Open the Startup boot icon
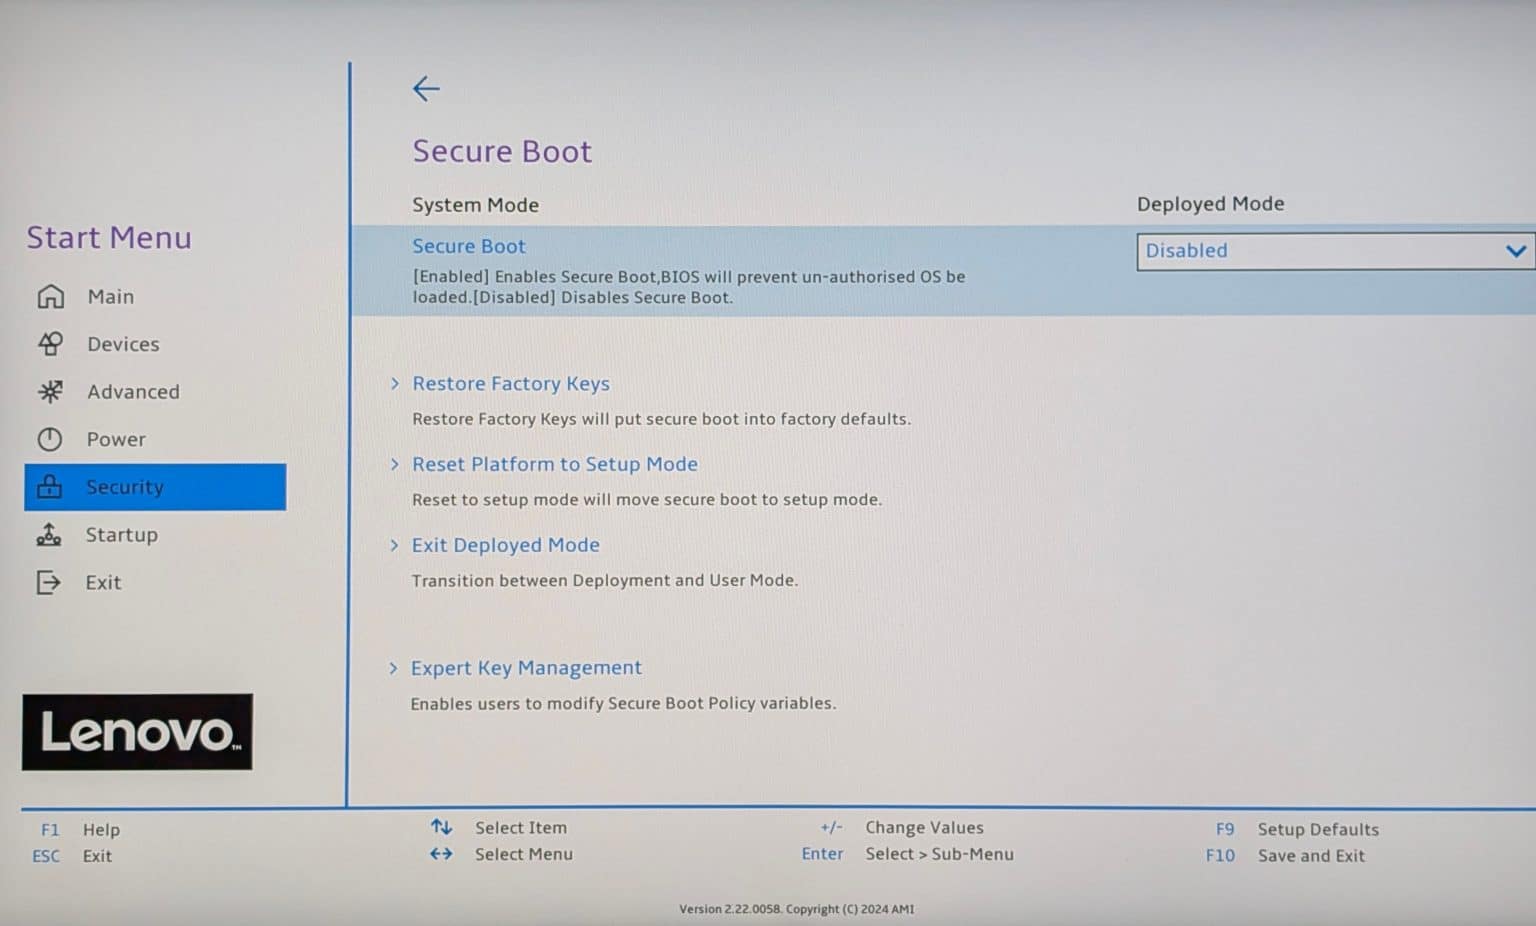Image resolution: width=1536 pixels, height=926 pixels. (x=50, y=535)
